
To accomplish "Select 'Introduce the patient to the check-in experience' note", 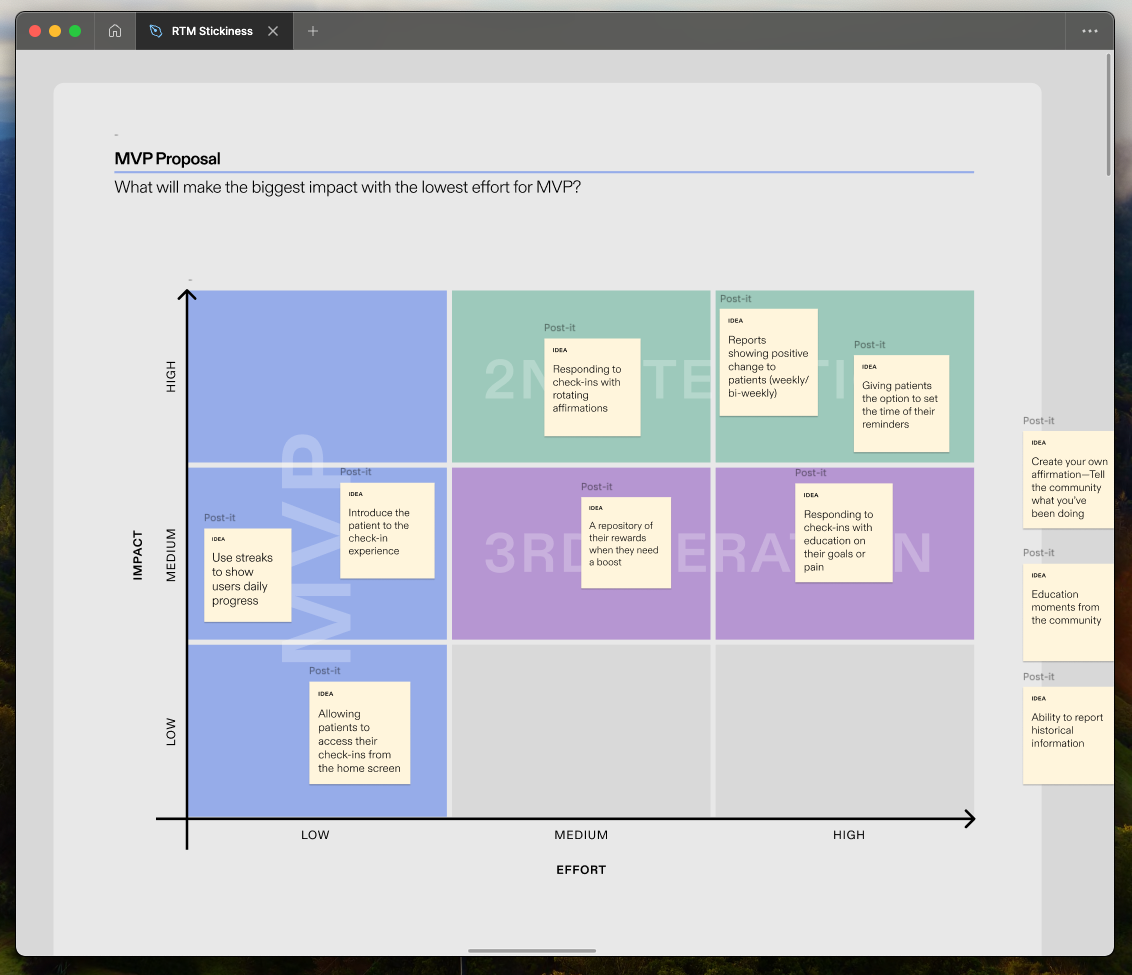I will (387, 531).
